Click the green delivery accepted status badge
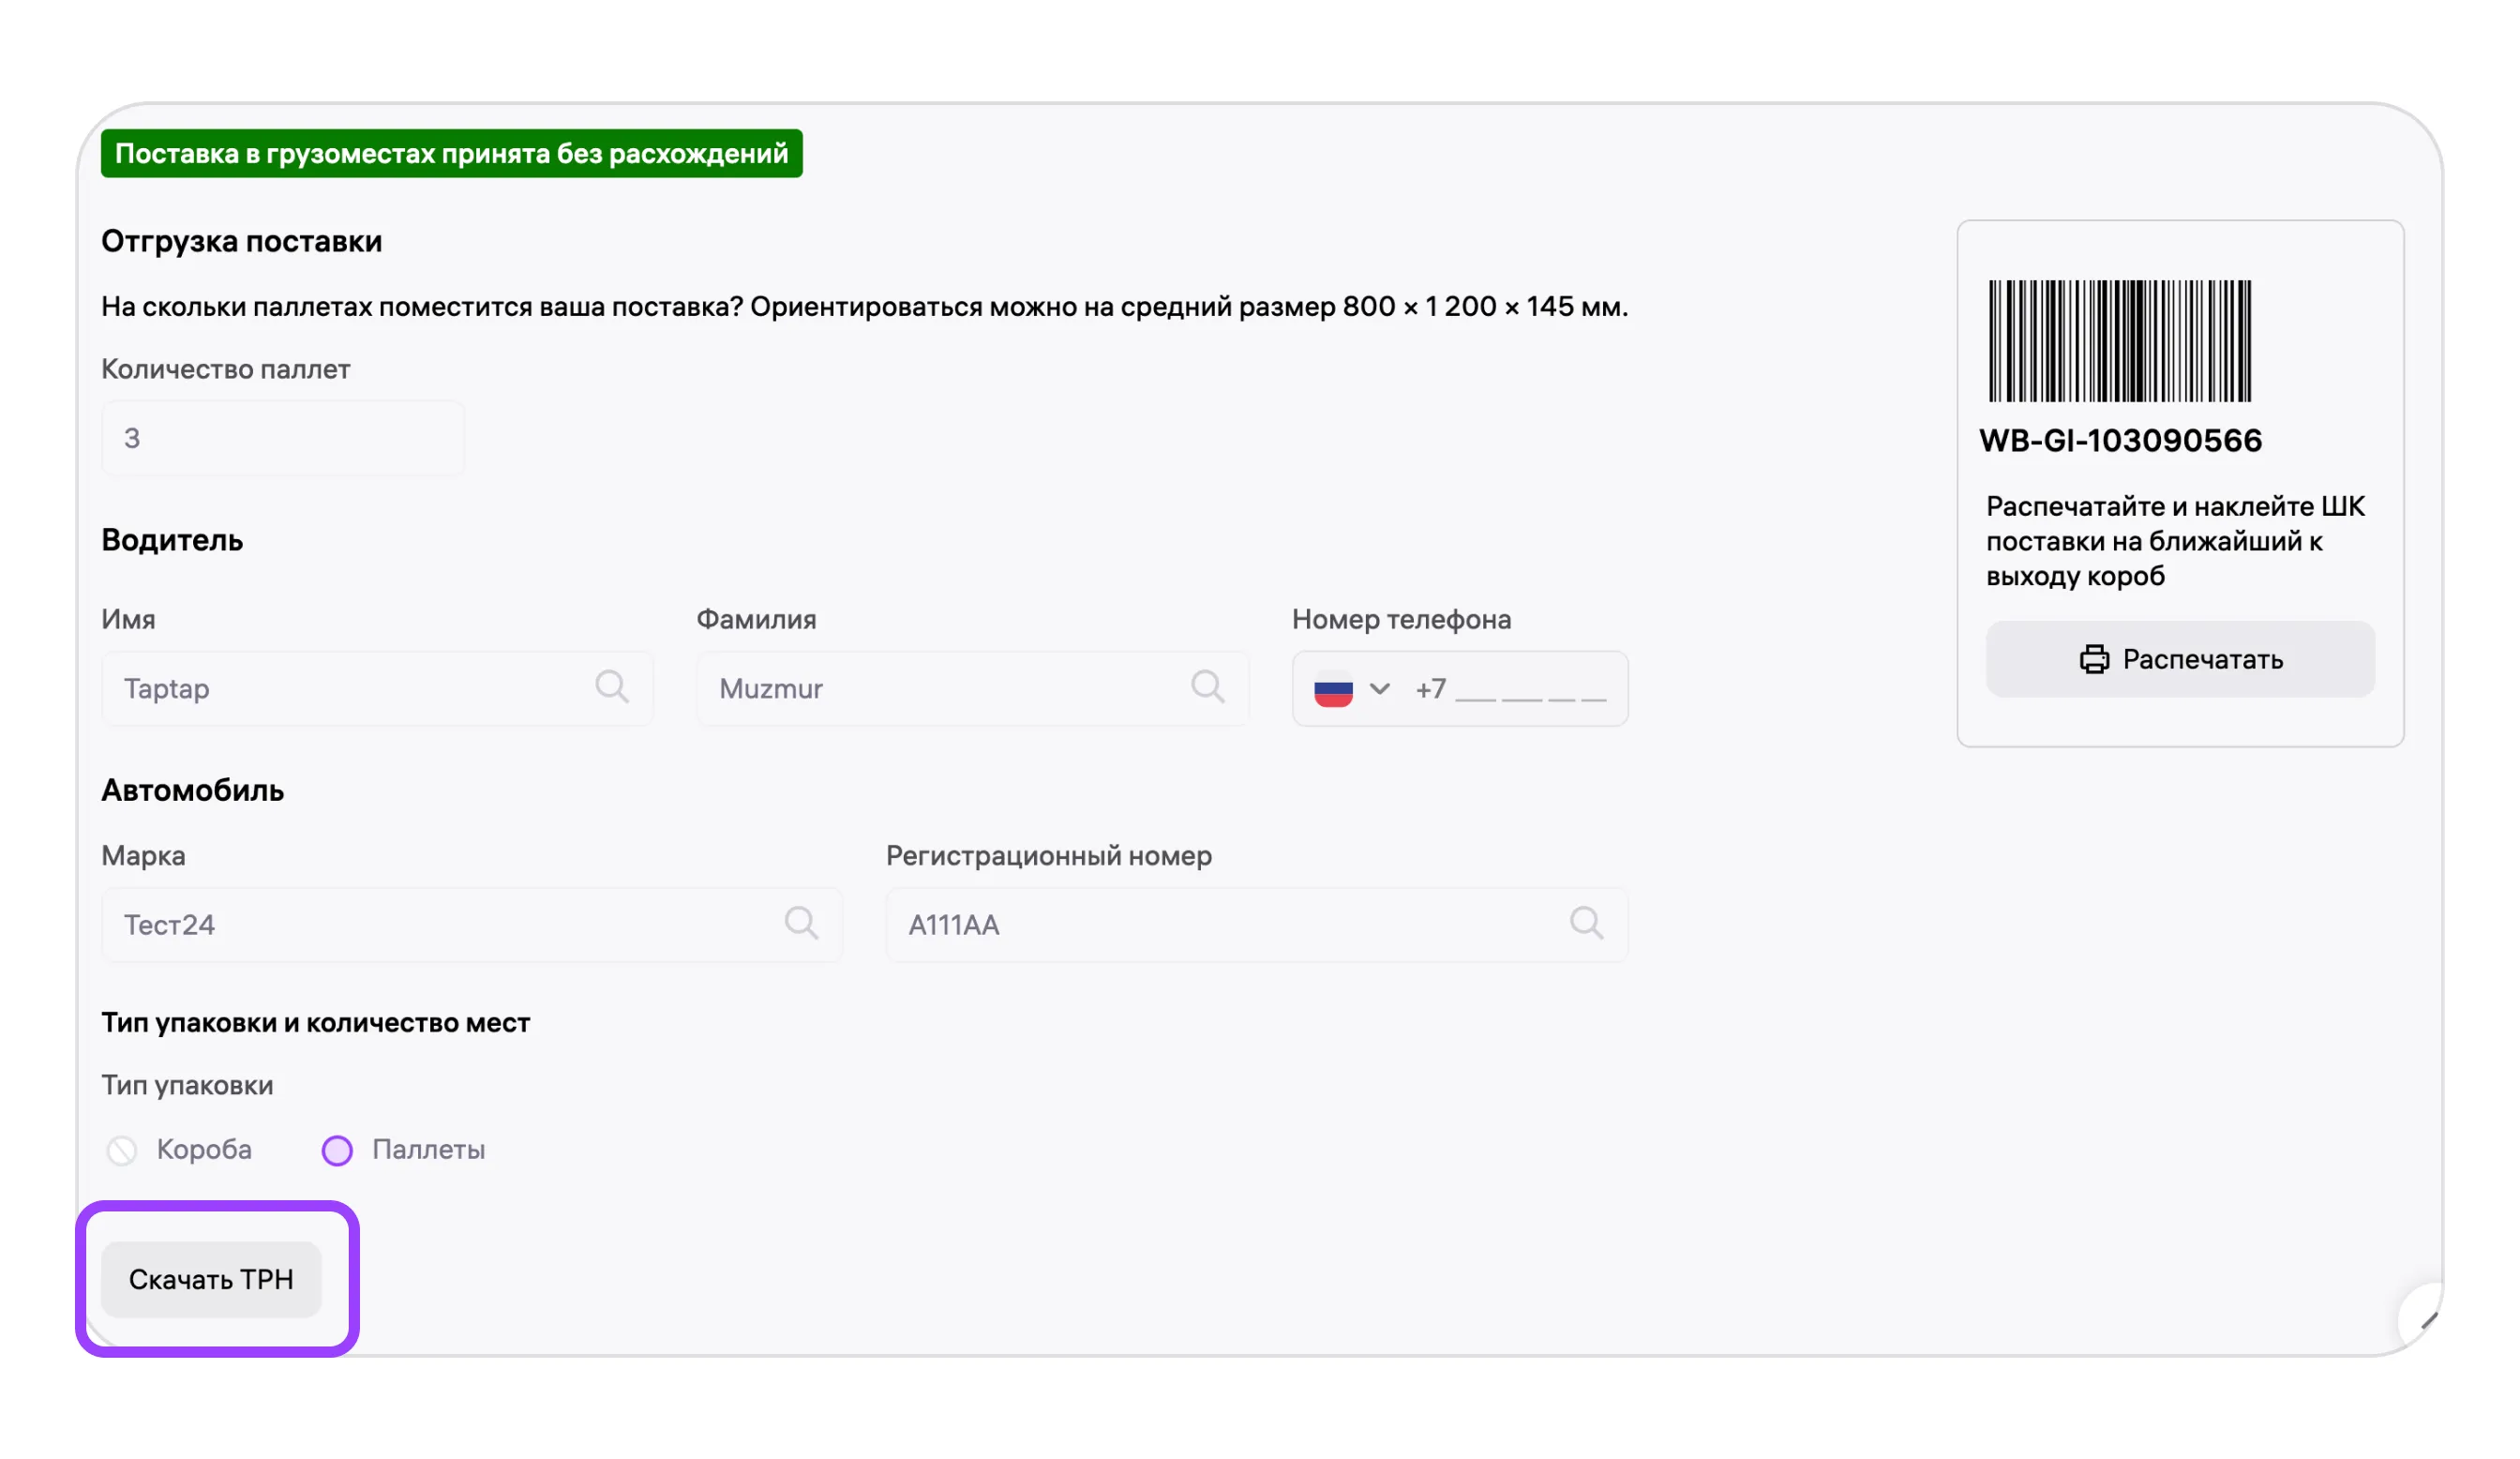This screenshot has height=1459, width=2520. tap(451, 154)
